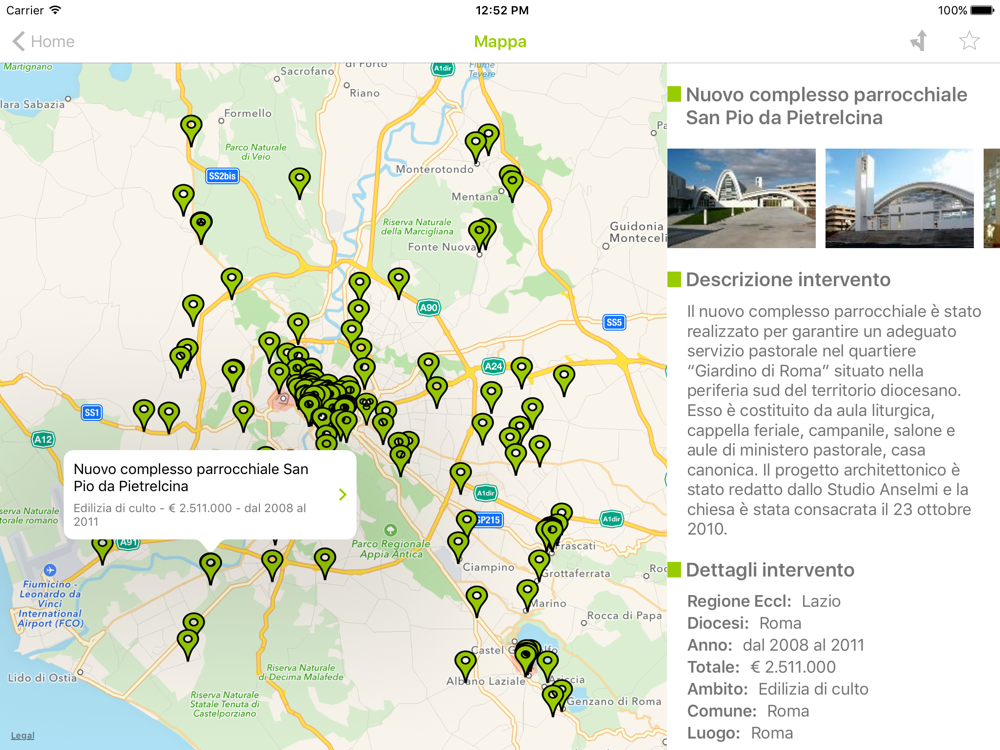Tap 'Diocesi: Roma' row
Screen dimensions: 1000x750
point(744,623)
